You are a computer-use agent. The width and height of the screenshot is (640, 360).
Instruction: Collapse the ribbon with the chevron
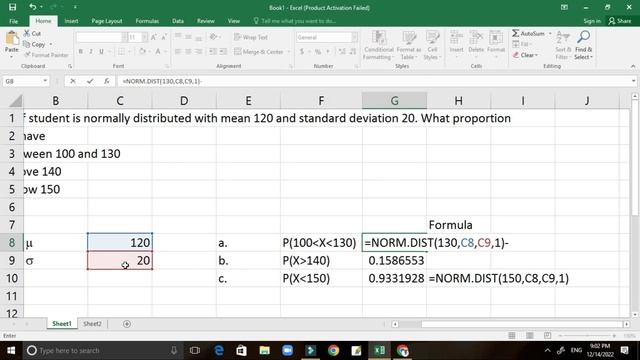633,66
